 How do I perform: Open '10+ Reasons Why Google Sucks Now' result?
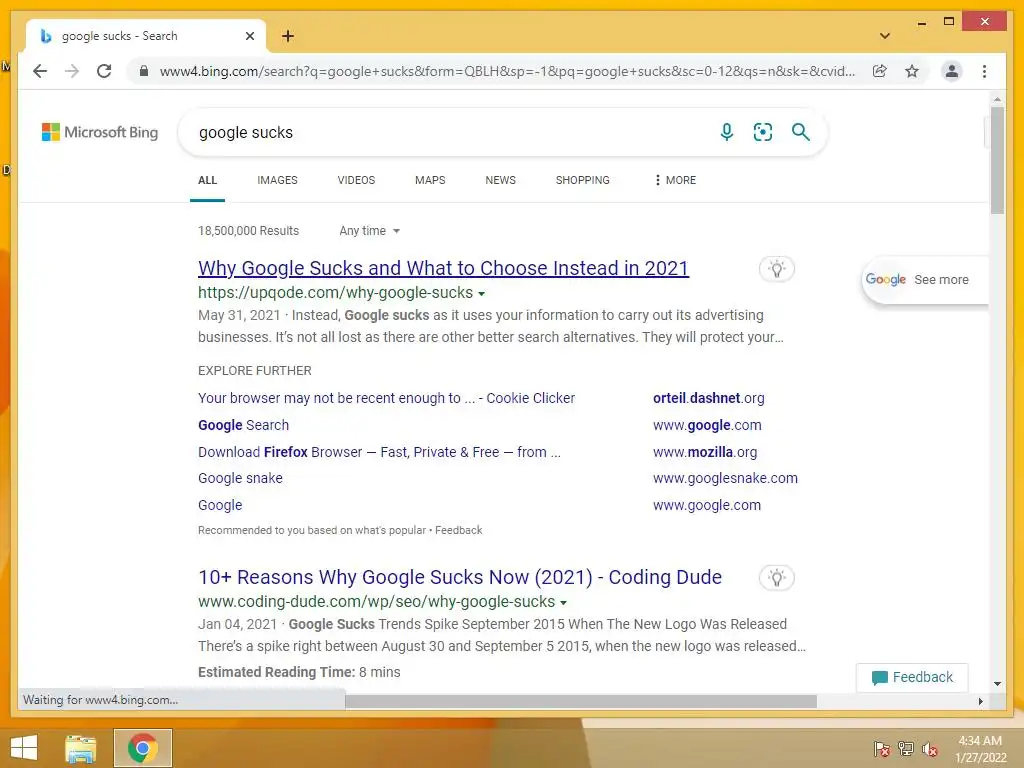pyautogui.click(x=460, y=577)
